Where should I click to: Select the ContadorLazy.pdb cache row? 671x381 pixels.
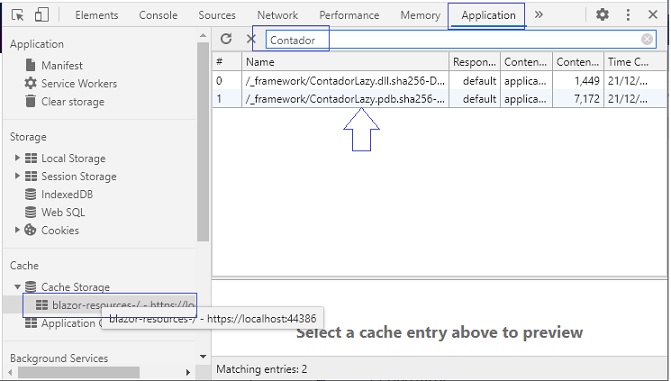click(x=439, y=98)
